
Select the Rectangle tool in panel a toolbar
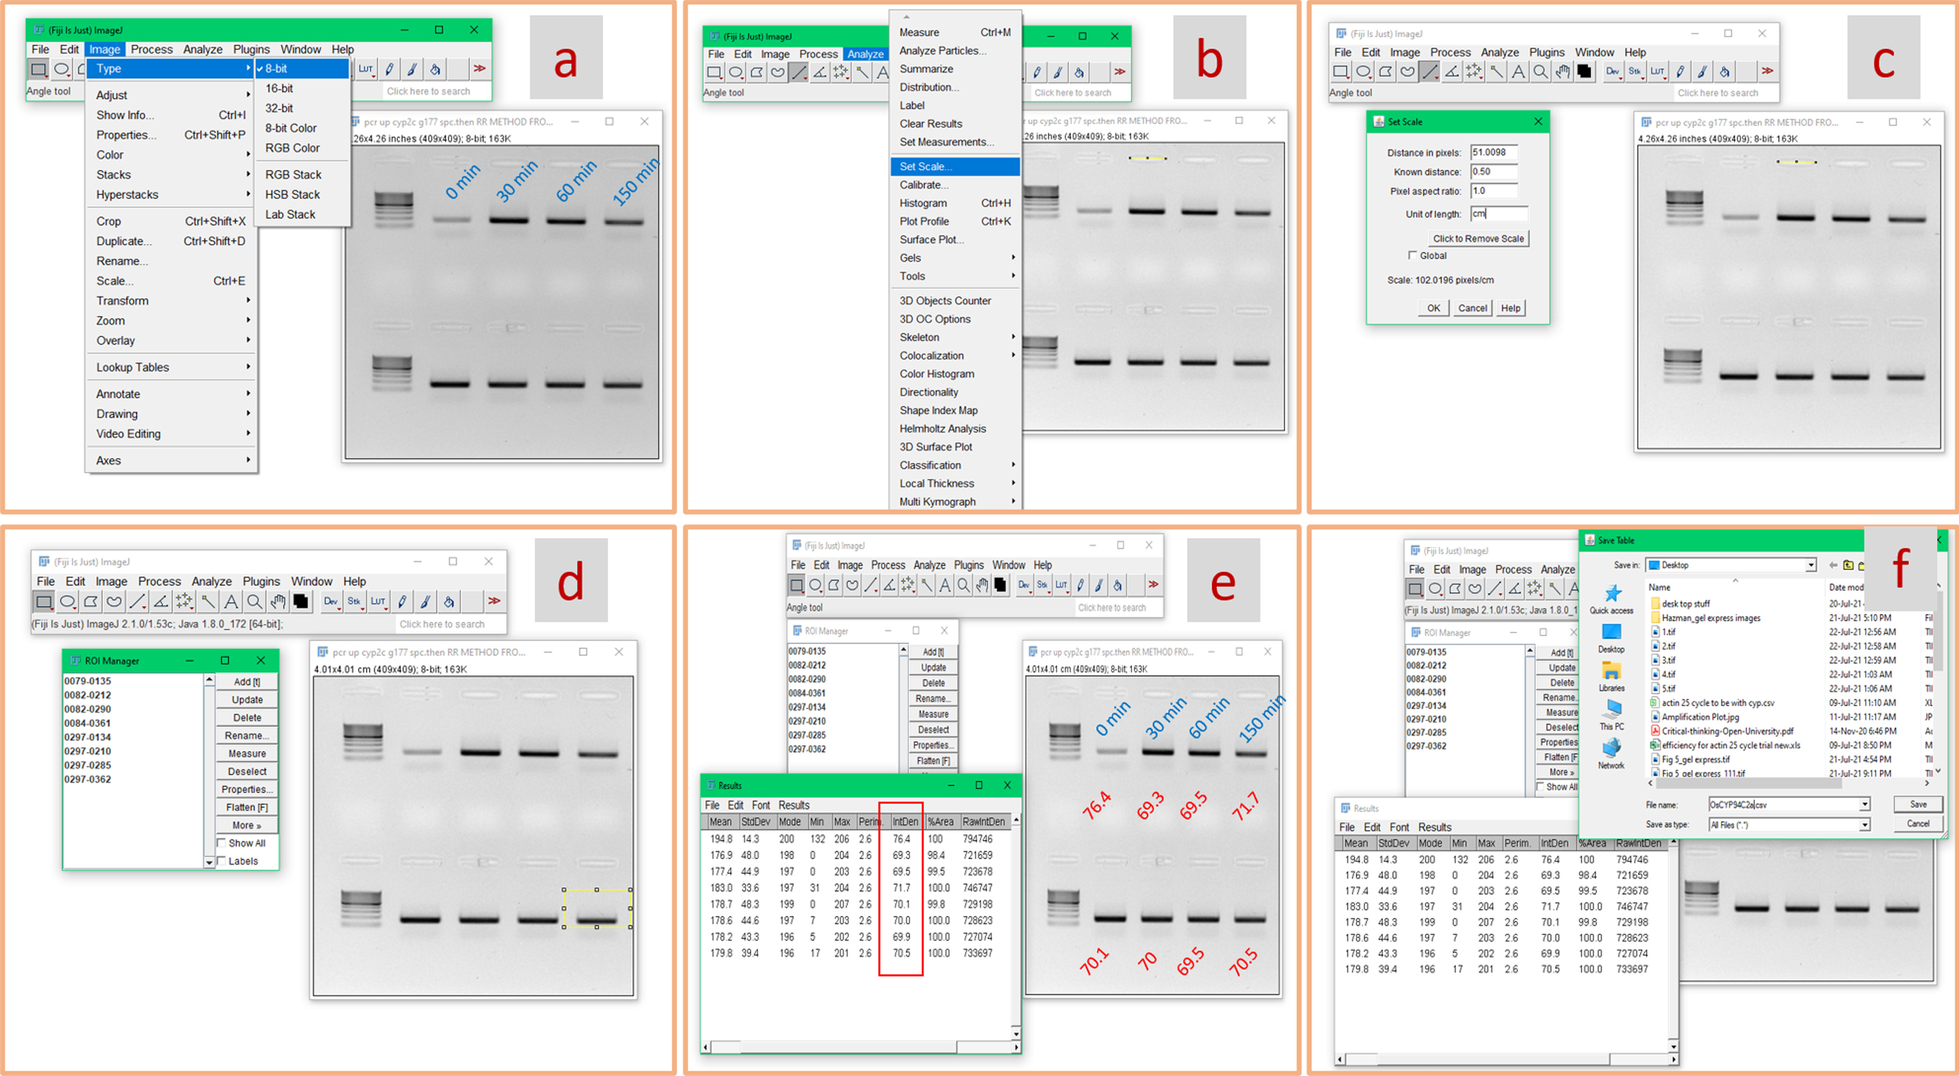coord(38,70)
